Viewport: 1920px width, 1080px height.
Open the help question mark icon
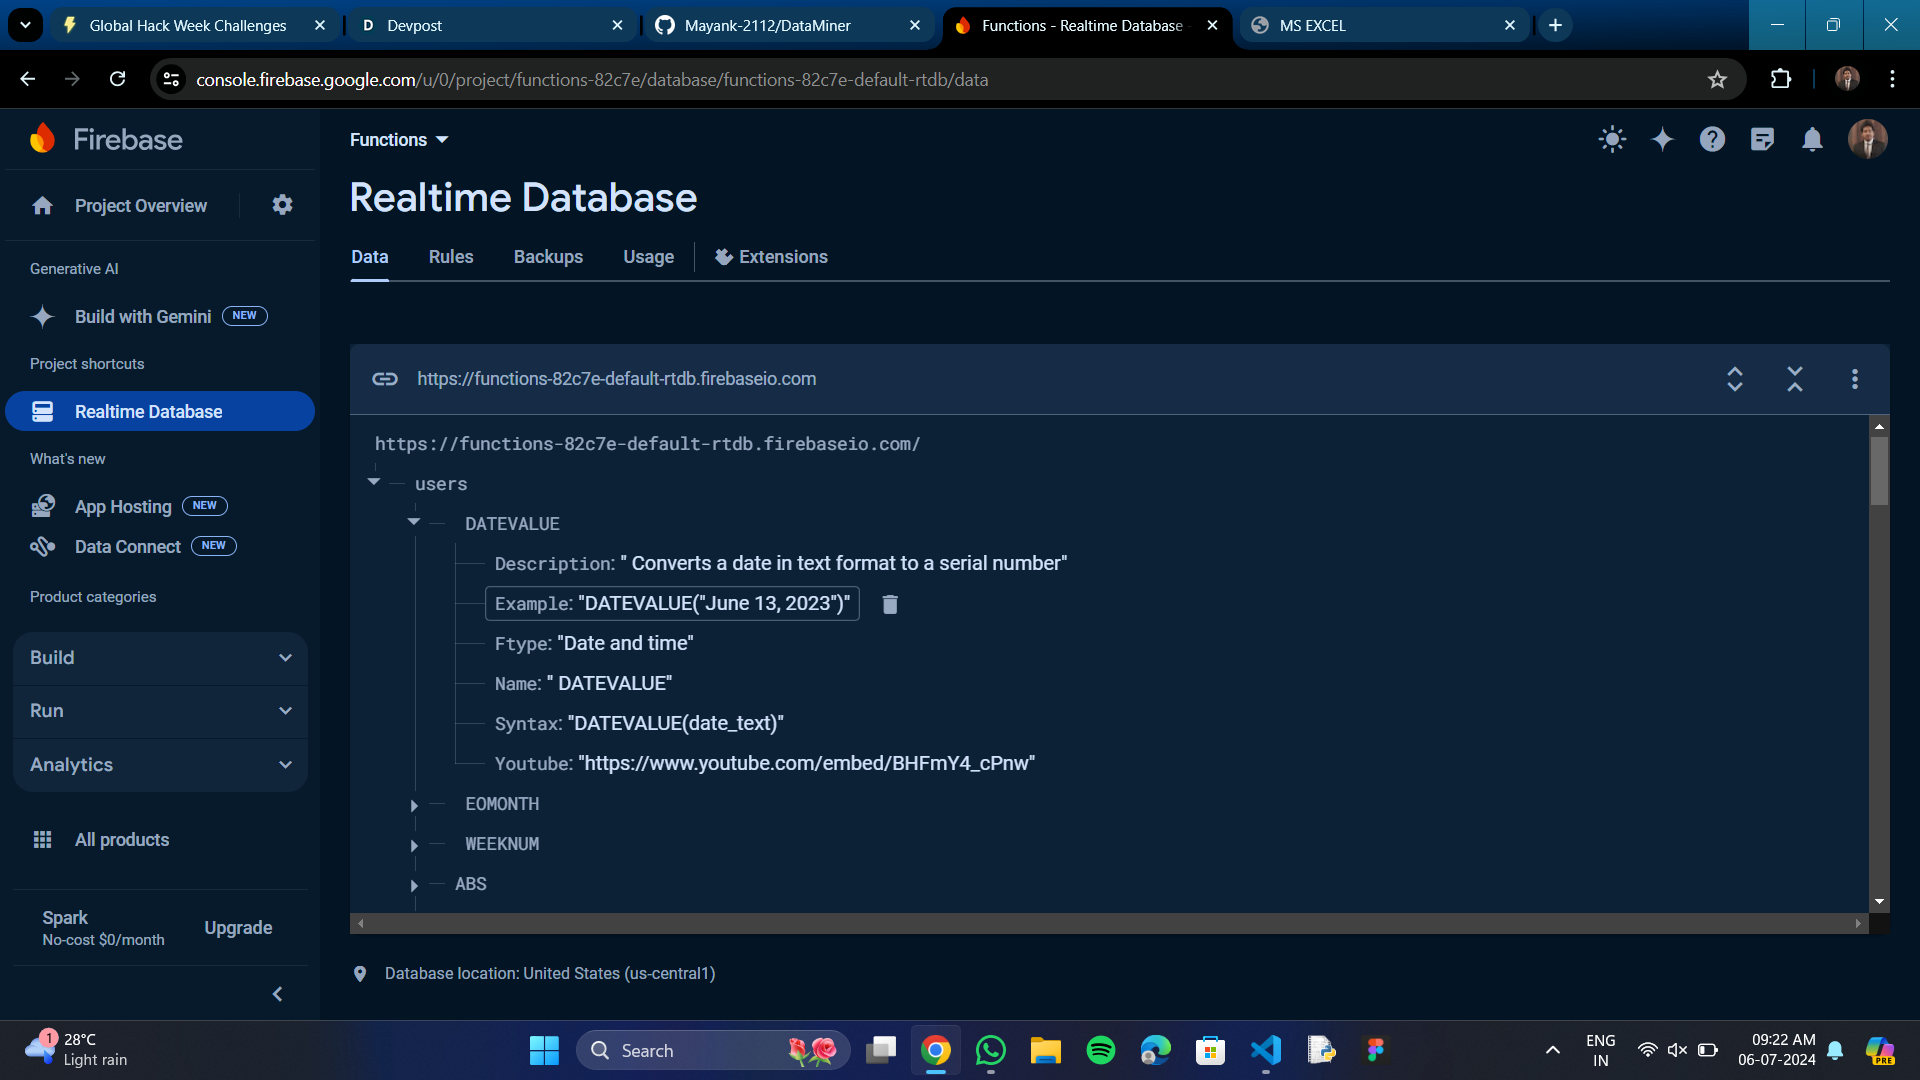pos(1712,140)
